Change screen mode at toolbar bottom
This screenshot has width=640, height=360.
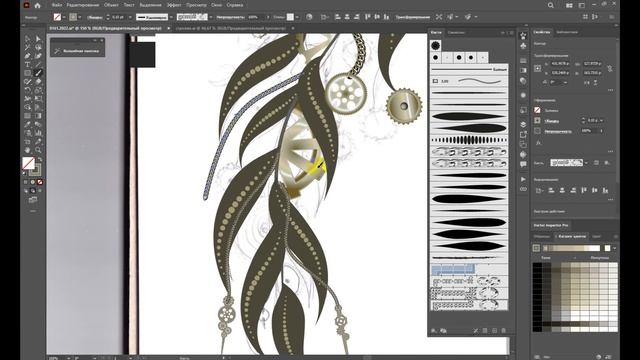click(x=33, y=200)
